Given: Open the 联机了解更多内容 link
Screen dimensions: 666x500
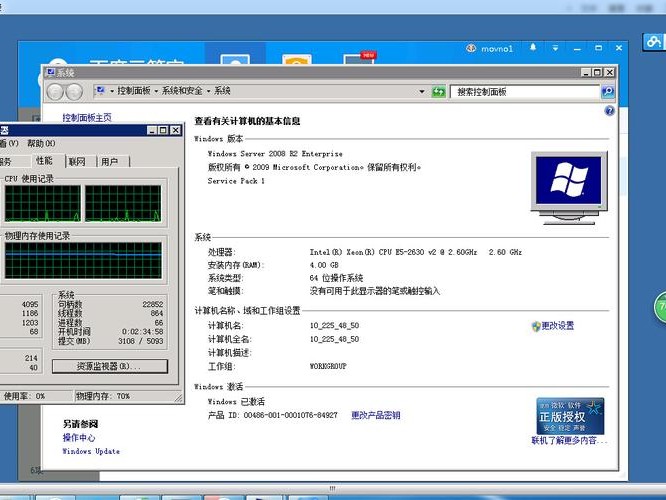Looking at the screenshot, I should [569, 441].
